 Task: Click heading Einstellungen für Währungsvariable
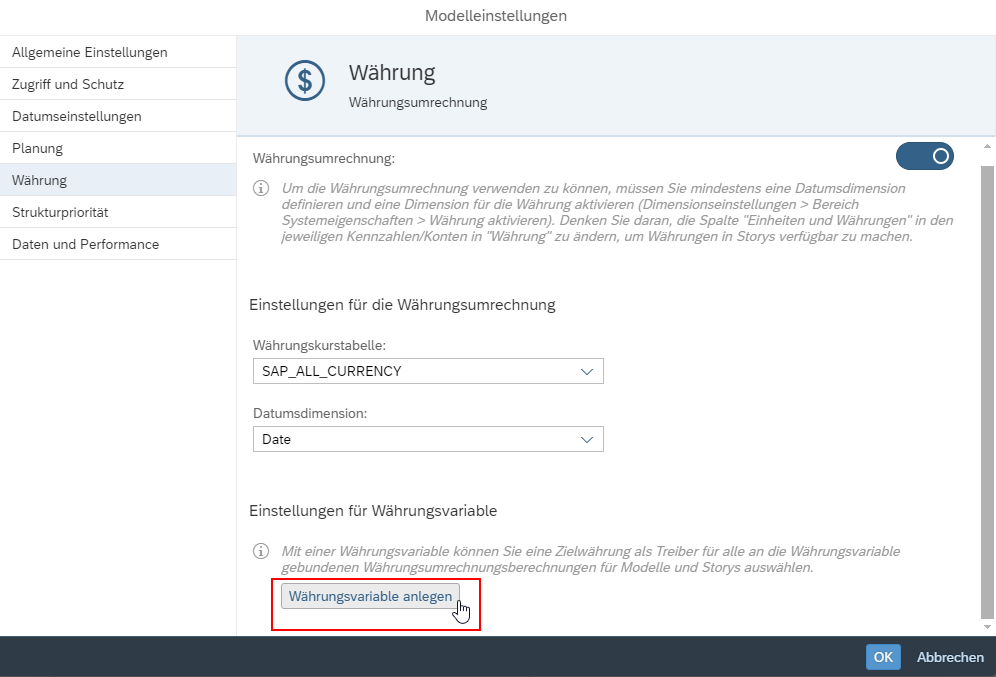(373, 511)
